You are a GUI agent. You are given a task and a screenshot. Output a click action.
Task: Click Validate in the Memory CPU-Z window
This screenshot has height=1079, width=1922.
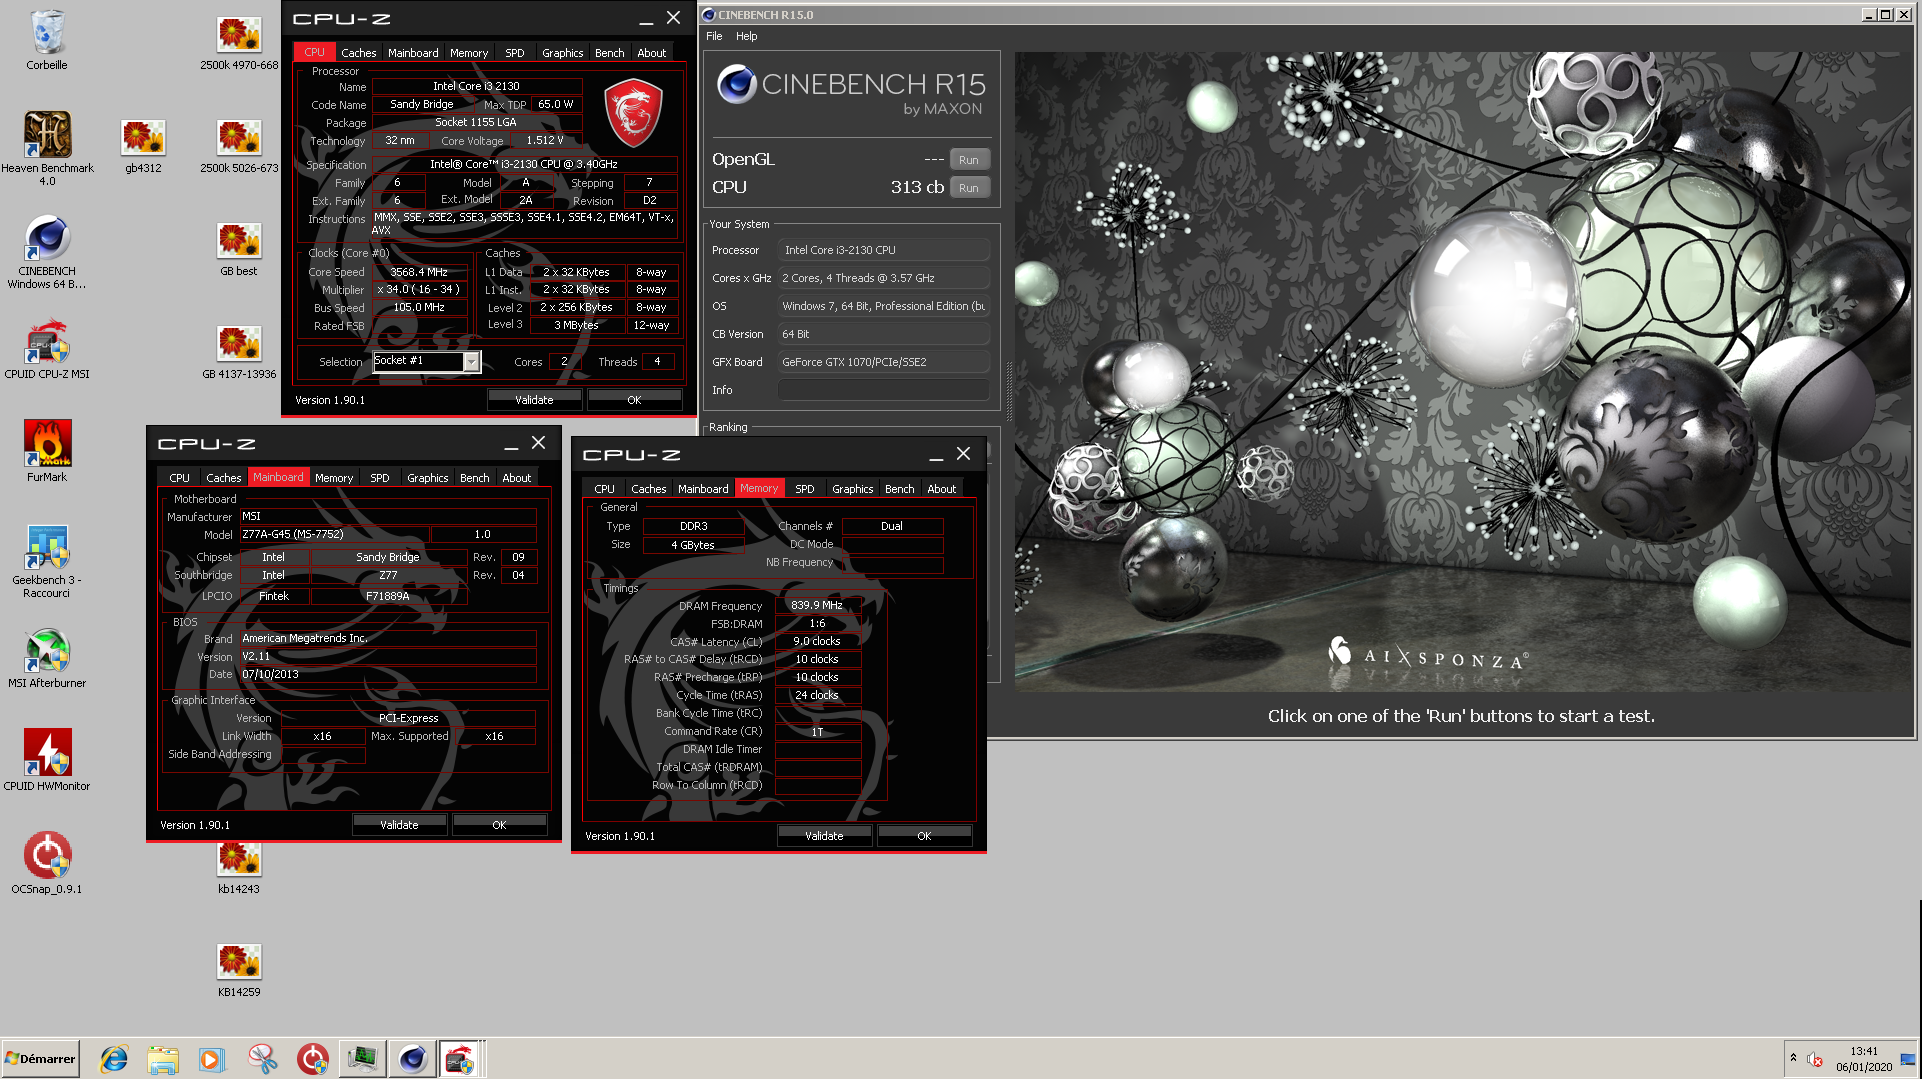click(824, 836)
